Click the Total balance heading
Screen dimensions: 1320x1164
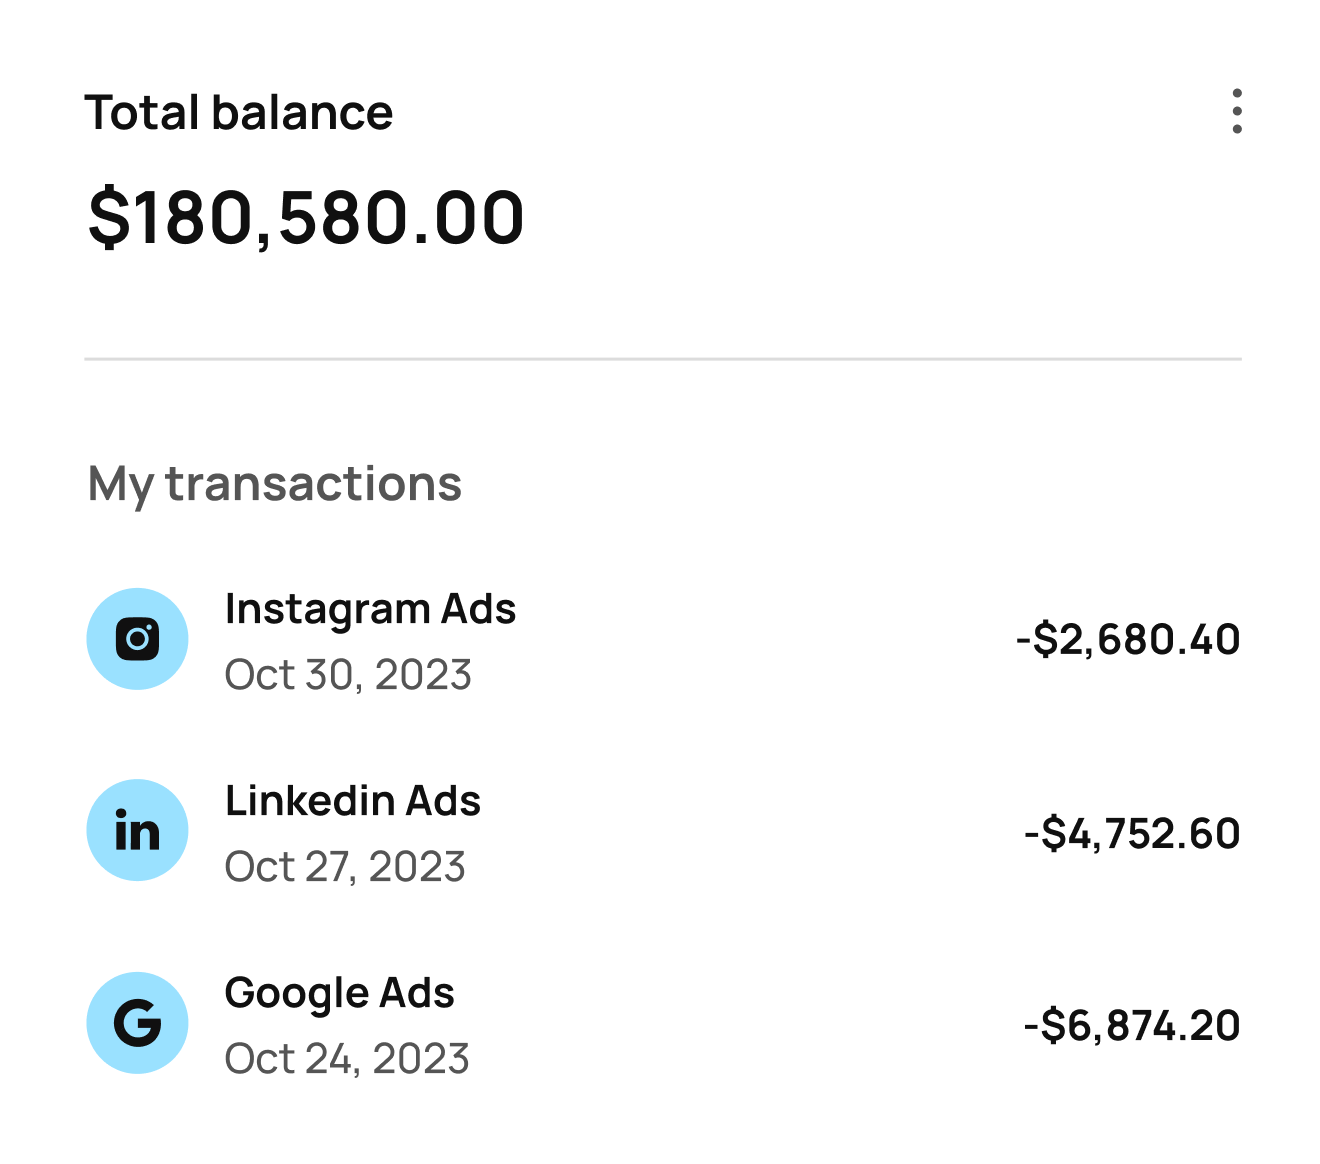(x=239, y=112)
